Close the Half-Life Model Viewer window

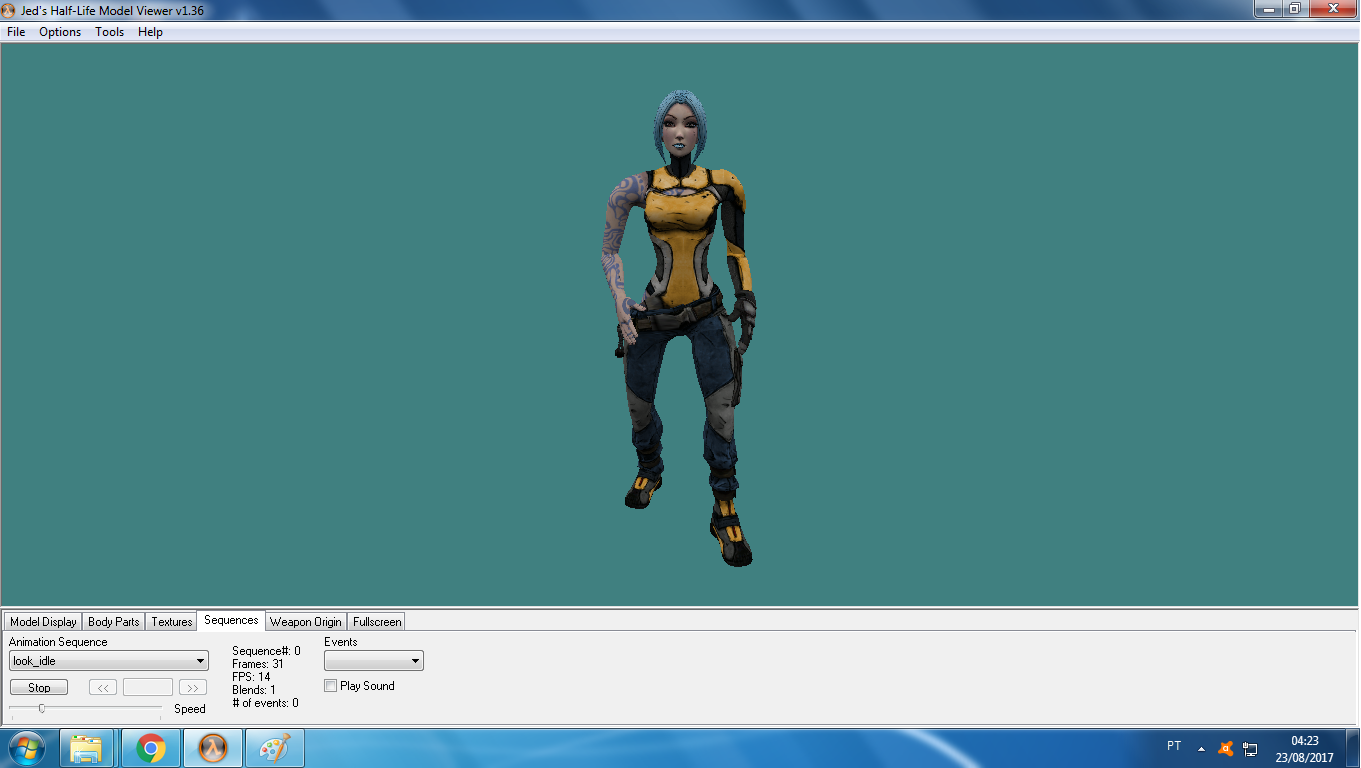[x=1332, y=9]
